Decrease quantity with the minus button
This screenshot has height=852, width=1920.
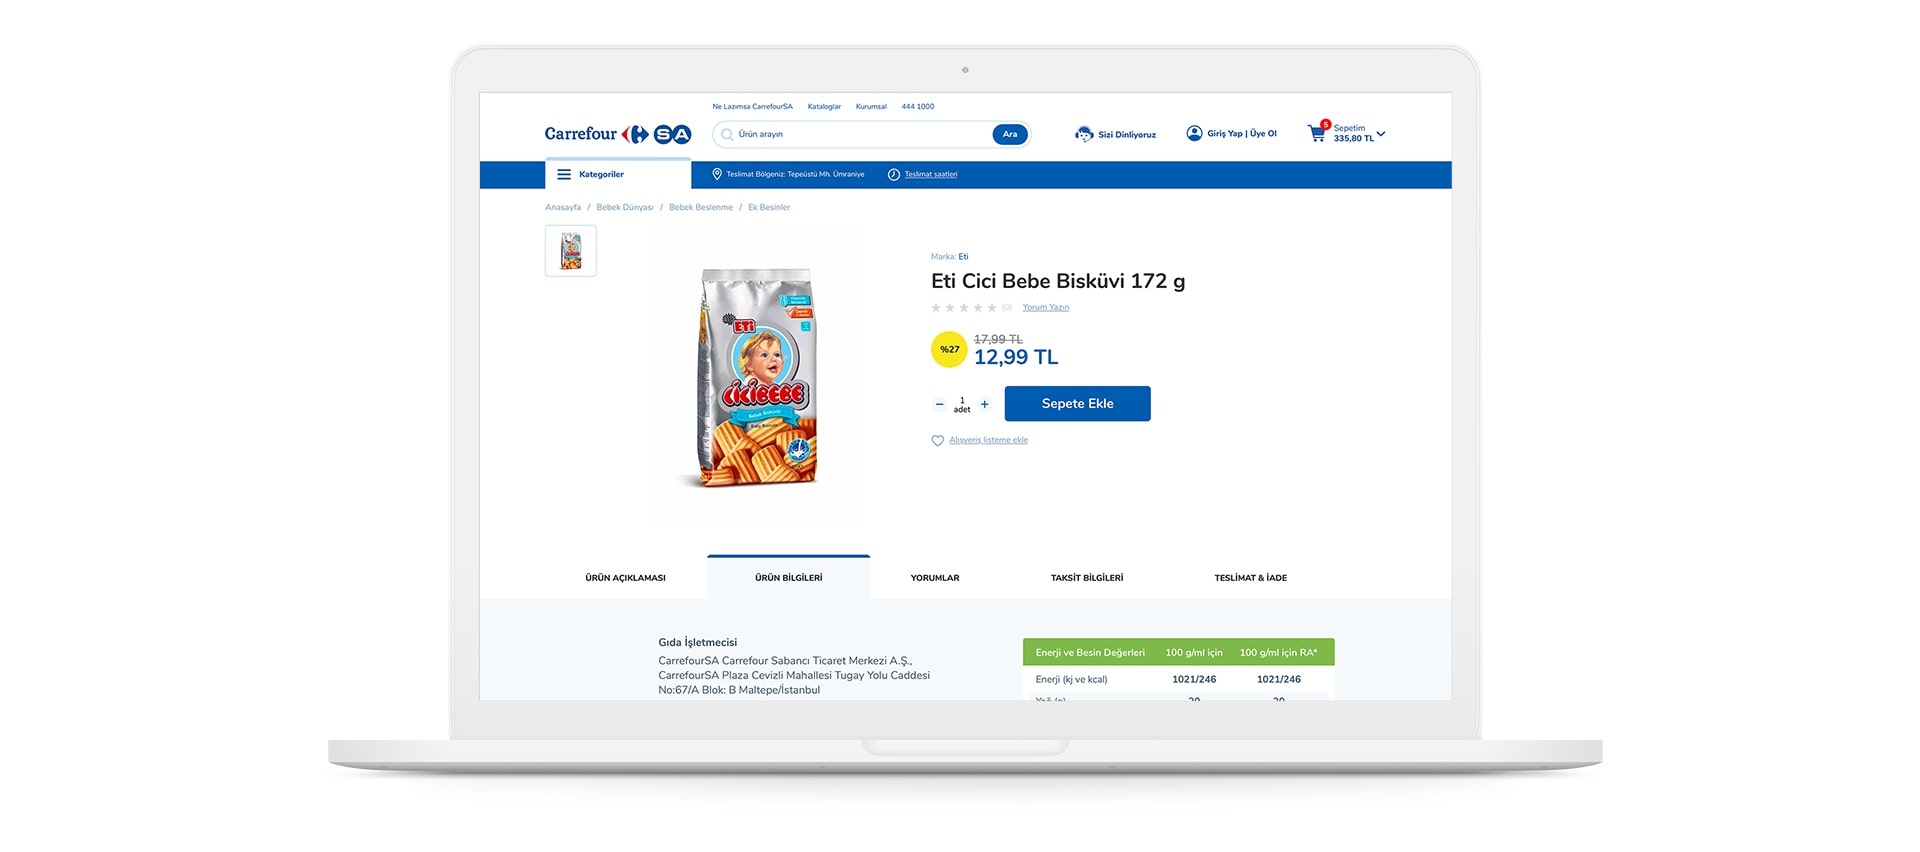coord(939,404)
